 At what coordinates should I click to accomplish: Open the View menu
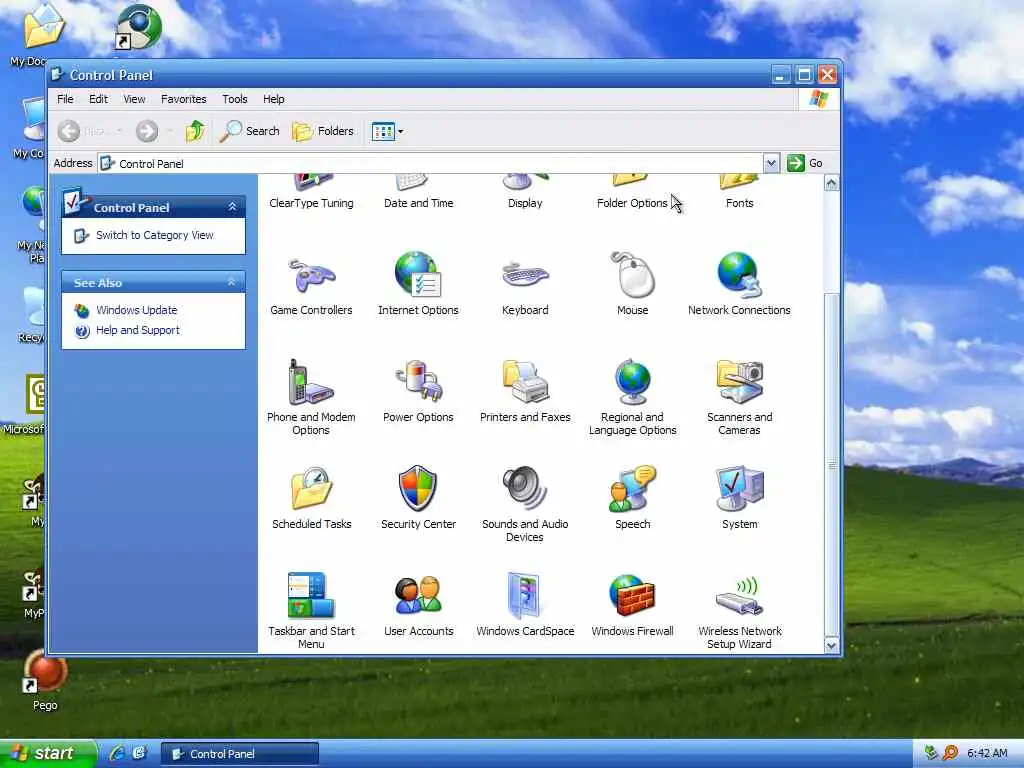(x=135, y=99)
